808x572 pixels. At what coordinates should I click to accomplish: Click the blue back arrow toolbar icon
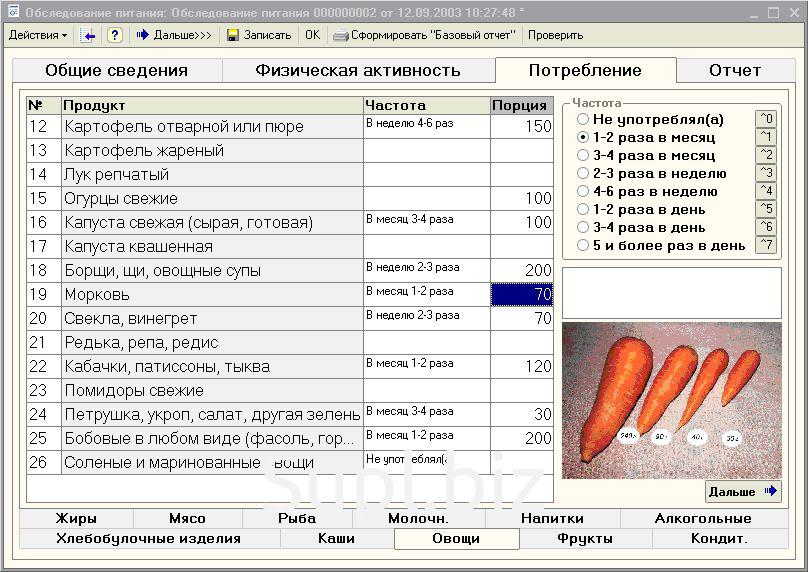(x=88, y=35)
